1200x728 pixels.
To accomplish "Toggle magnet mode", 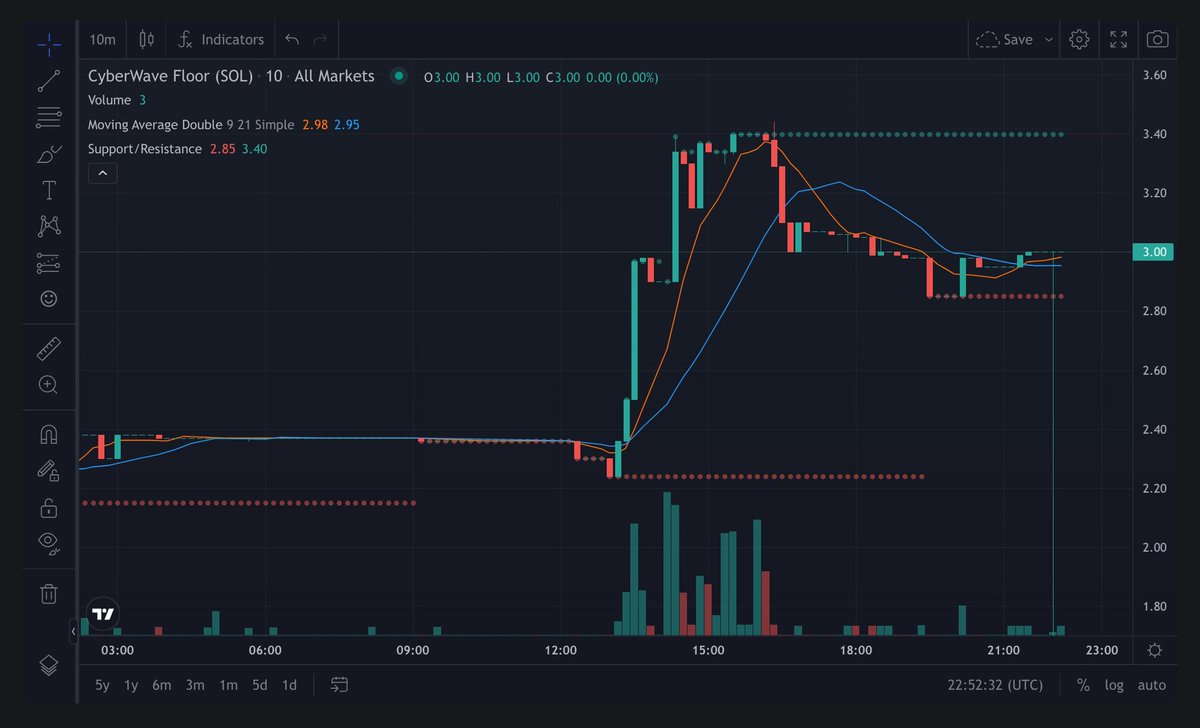I will [48, 434].
